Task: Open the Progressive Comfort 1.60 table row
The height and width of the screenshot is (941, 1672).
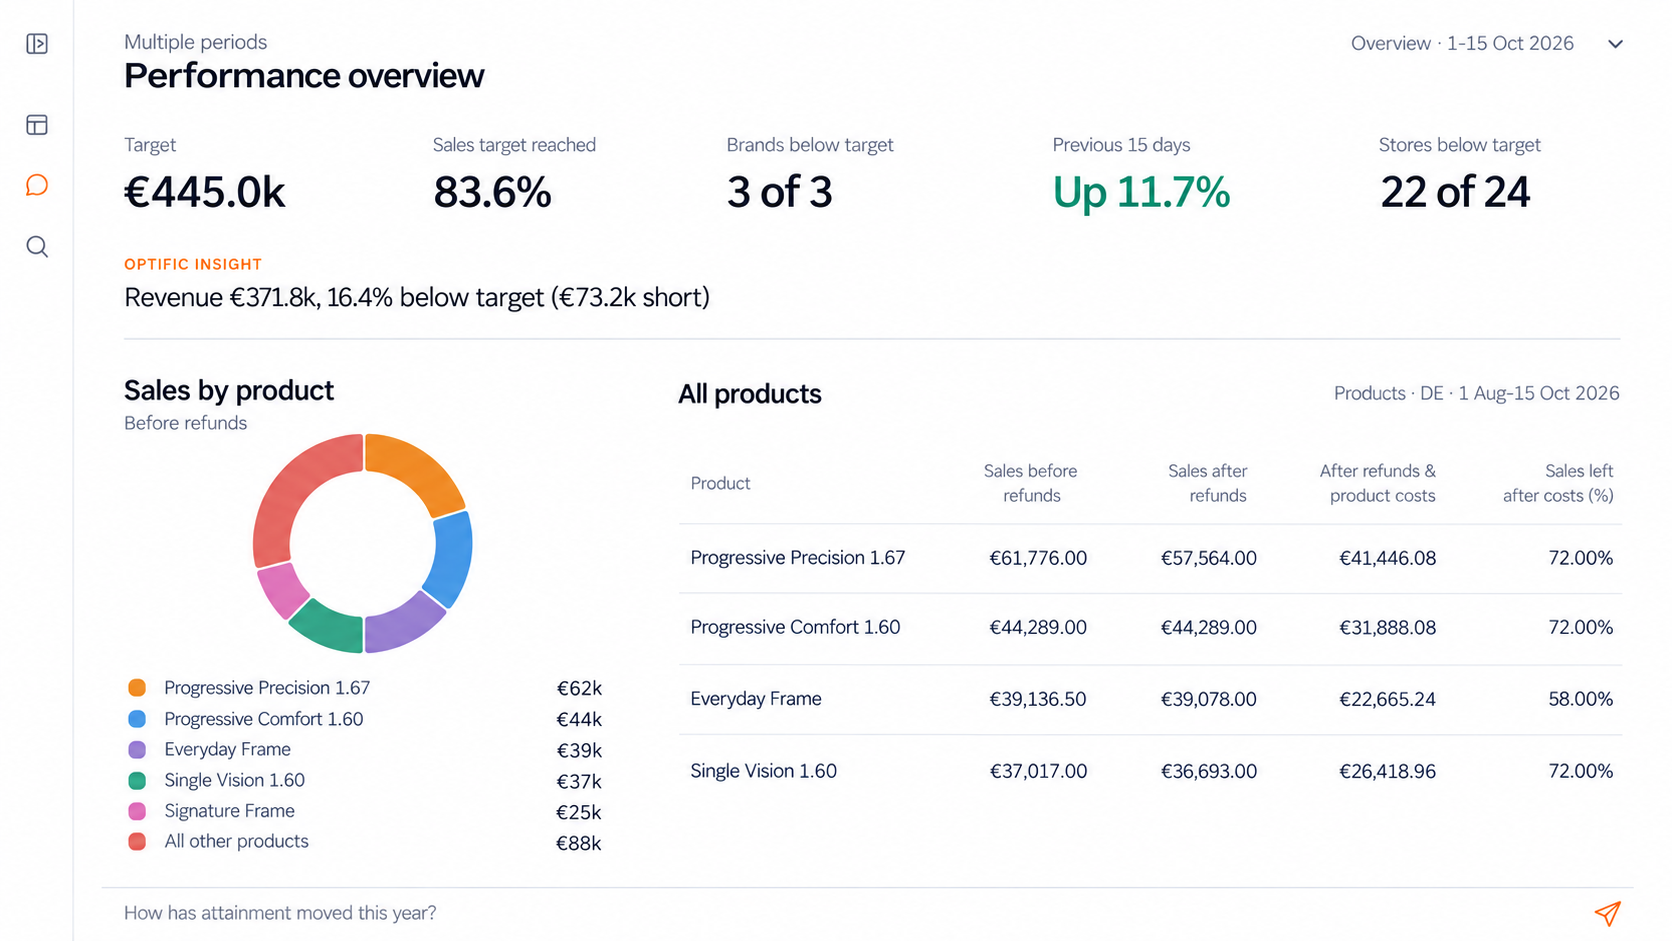Action: point(1150,628)
